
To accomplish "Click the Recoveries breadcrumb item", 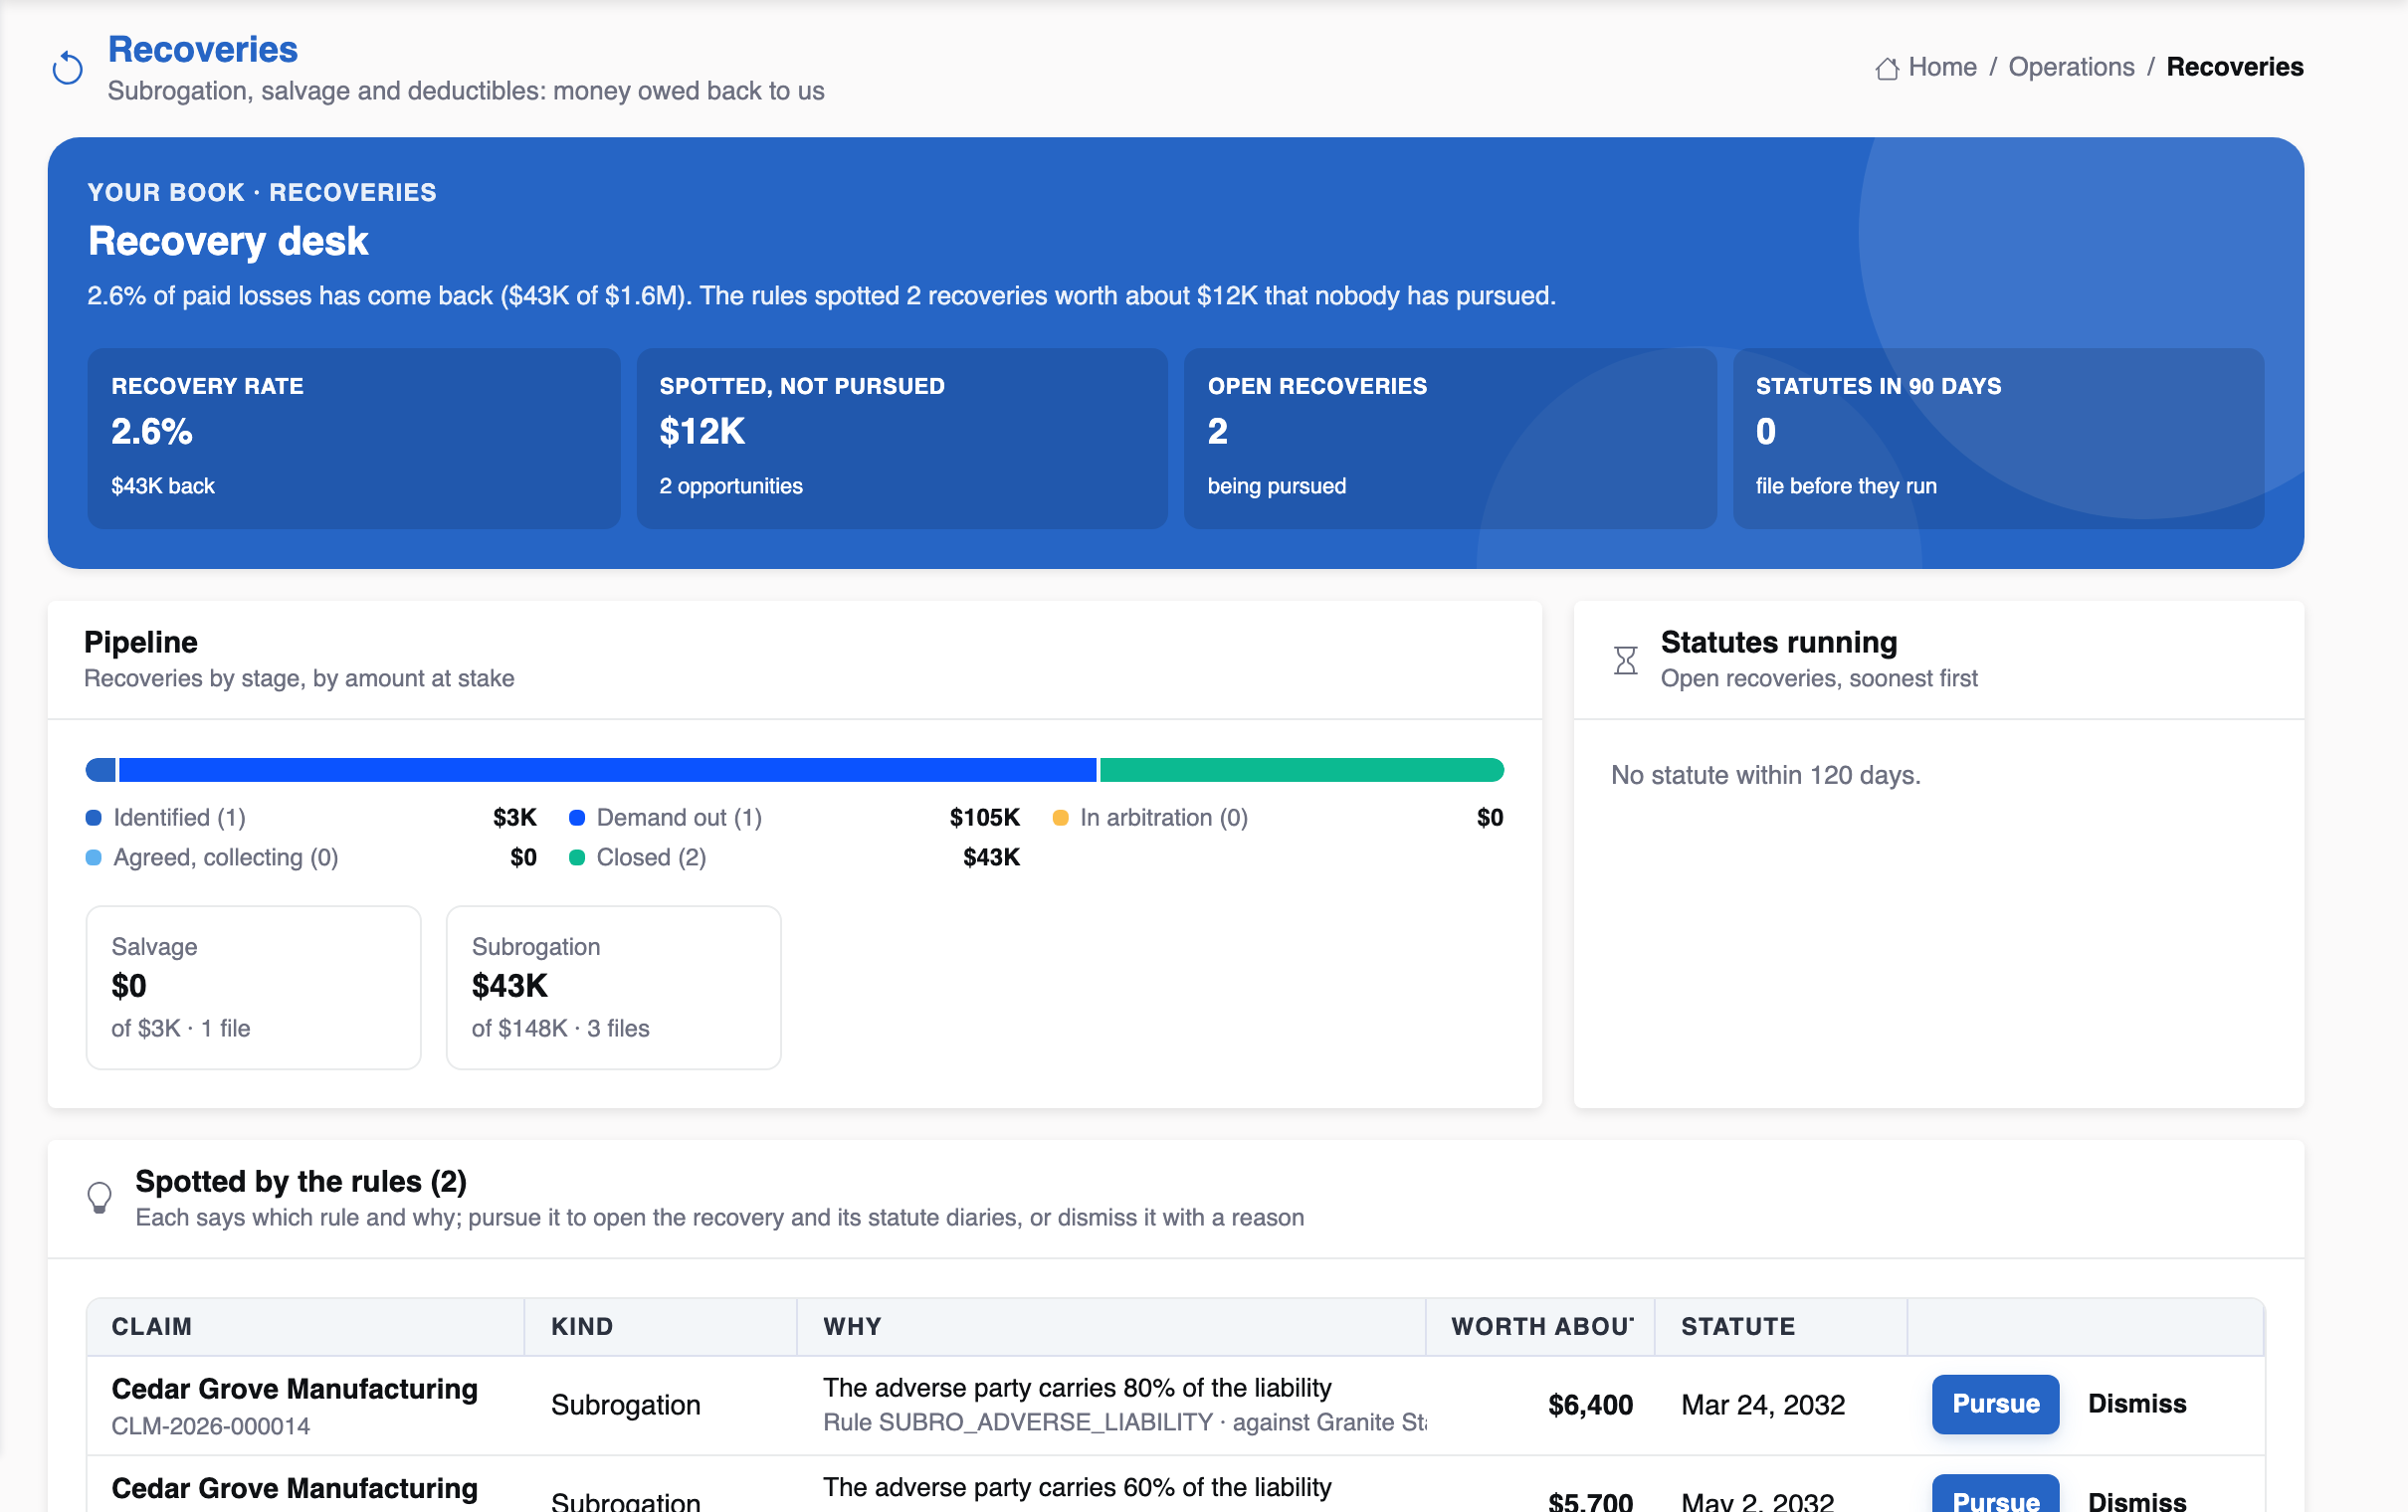I will (x=2234, y=67).
